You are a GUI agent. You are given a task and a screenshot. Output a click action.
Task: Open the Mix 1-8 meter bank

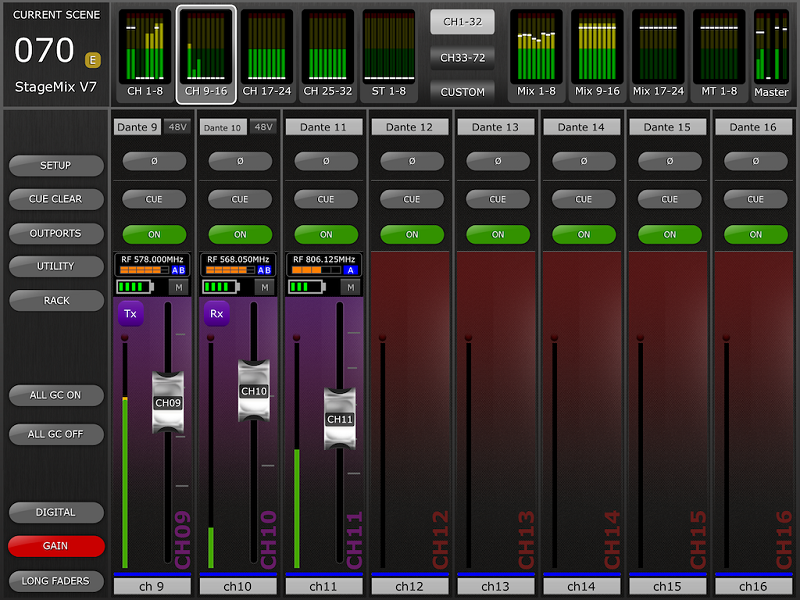pyautogui.click(x=536, y=54)
